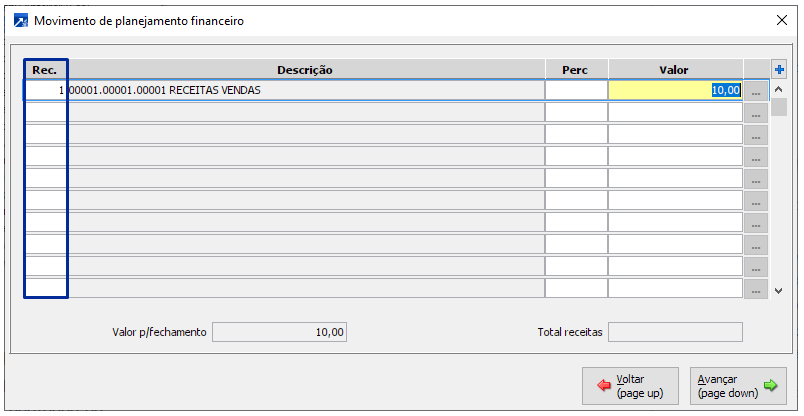
Task: Click the application icon in title bar
Action: click(x=20, y=20)
